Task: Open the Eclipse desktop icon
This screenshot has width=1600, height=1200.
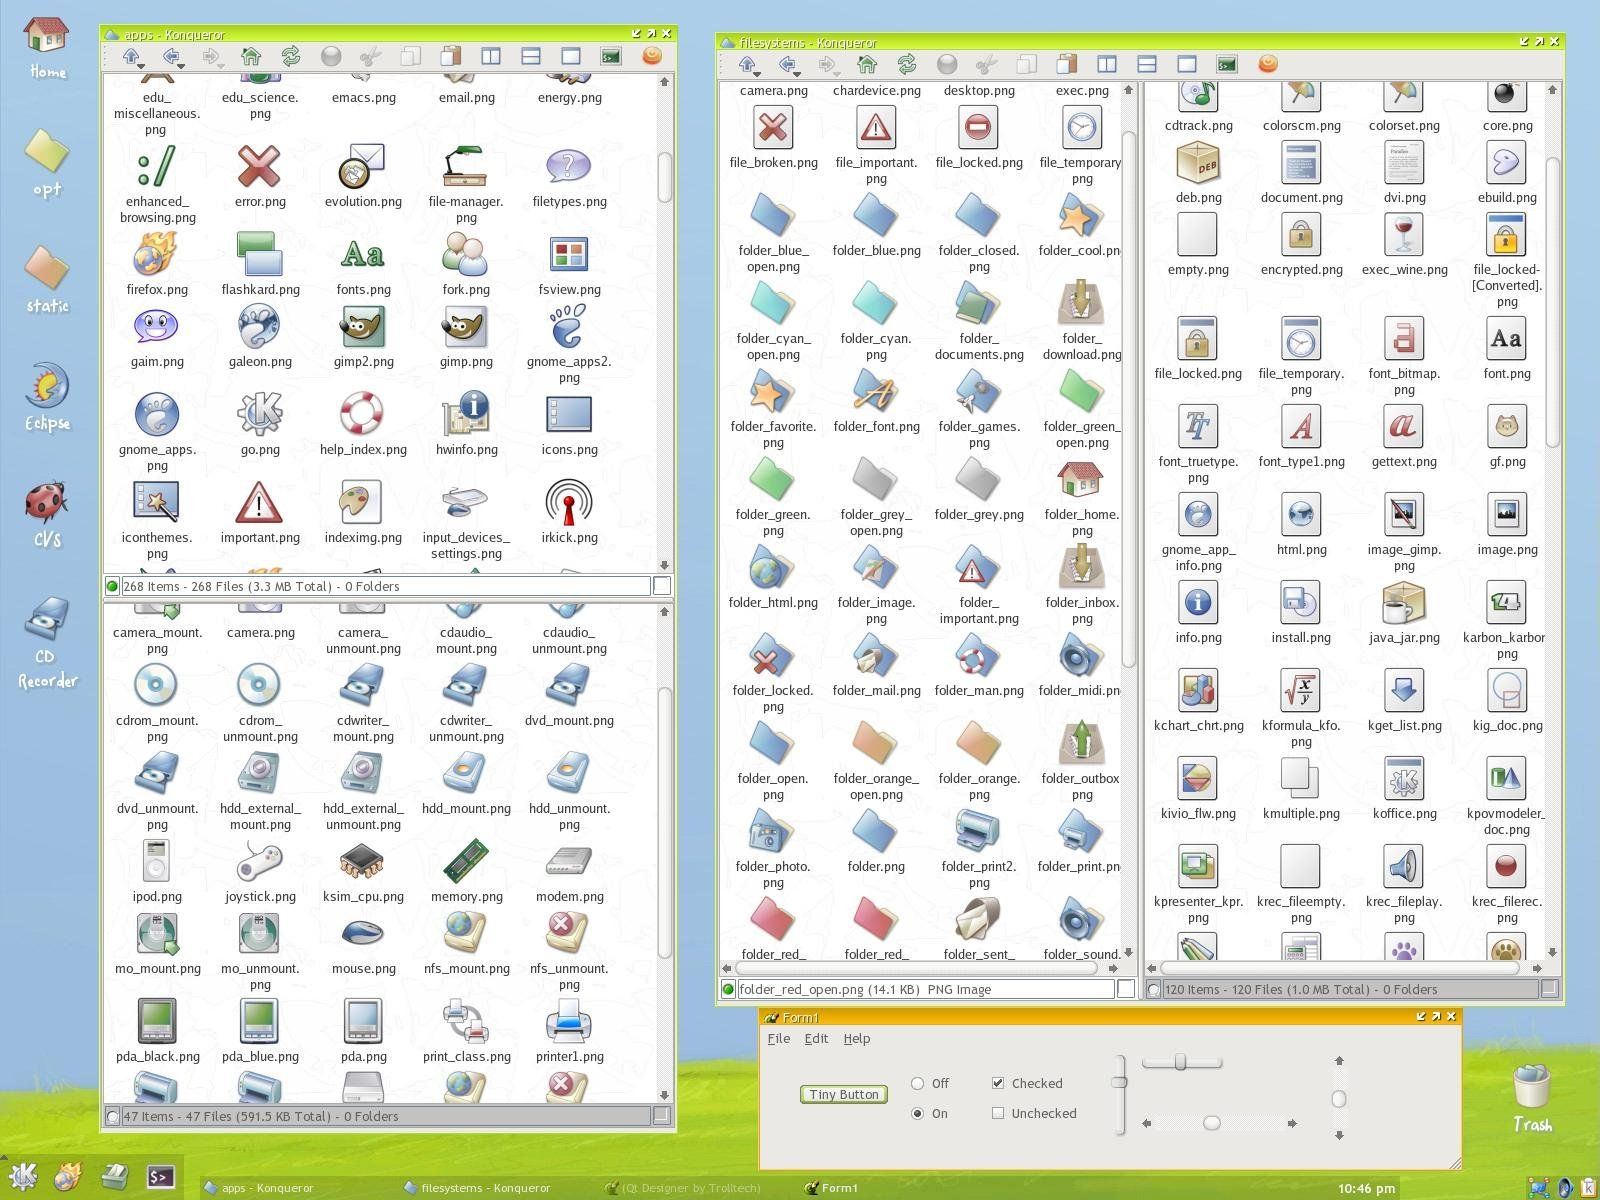Action: coord(46,398)
